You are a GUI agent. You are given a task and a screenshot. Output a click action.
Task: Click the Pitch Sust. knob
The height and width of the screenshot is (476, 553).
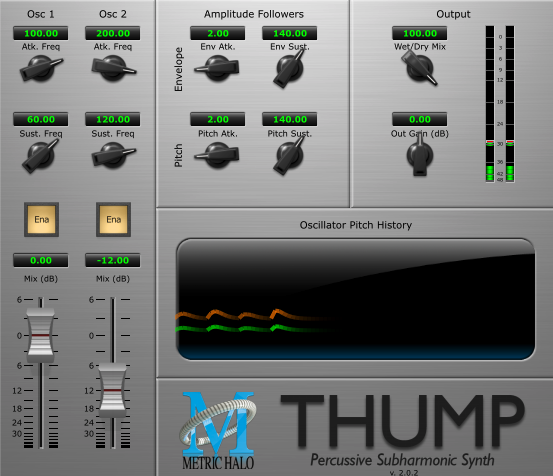point(290,155)
